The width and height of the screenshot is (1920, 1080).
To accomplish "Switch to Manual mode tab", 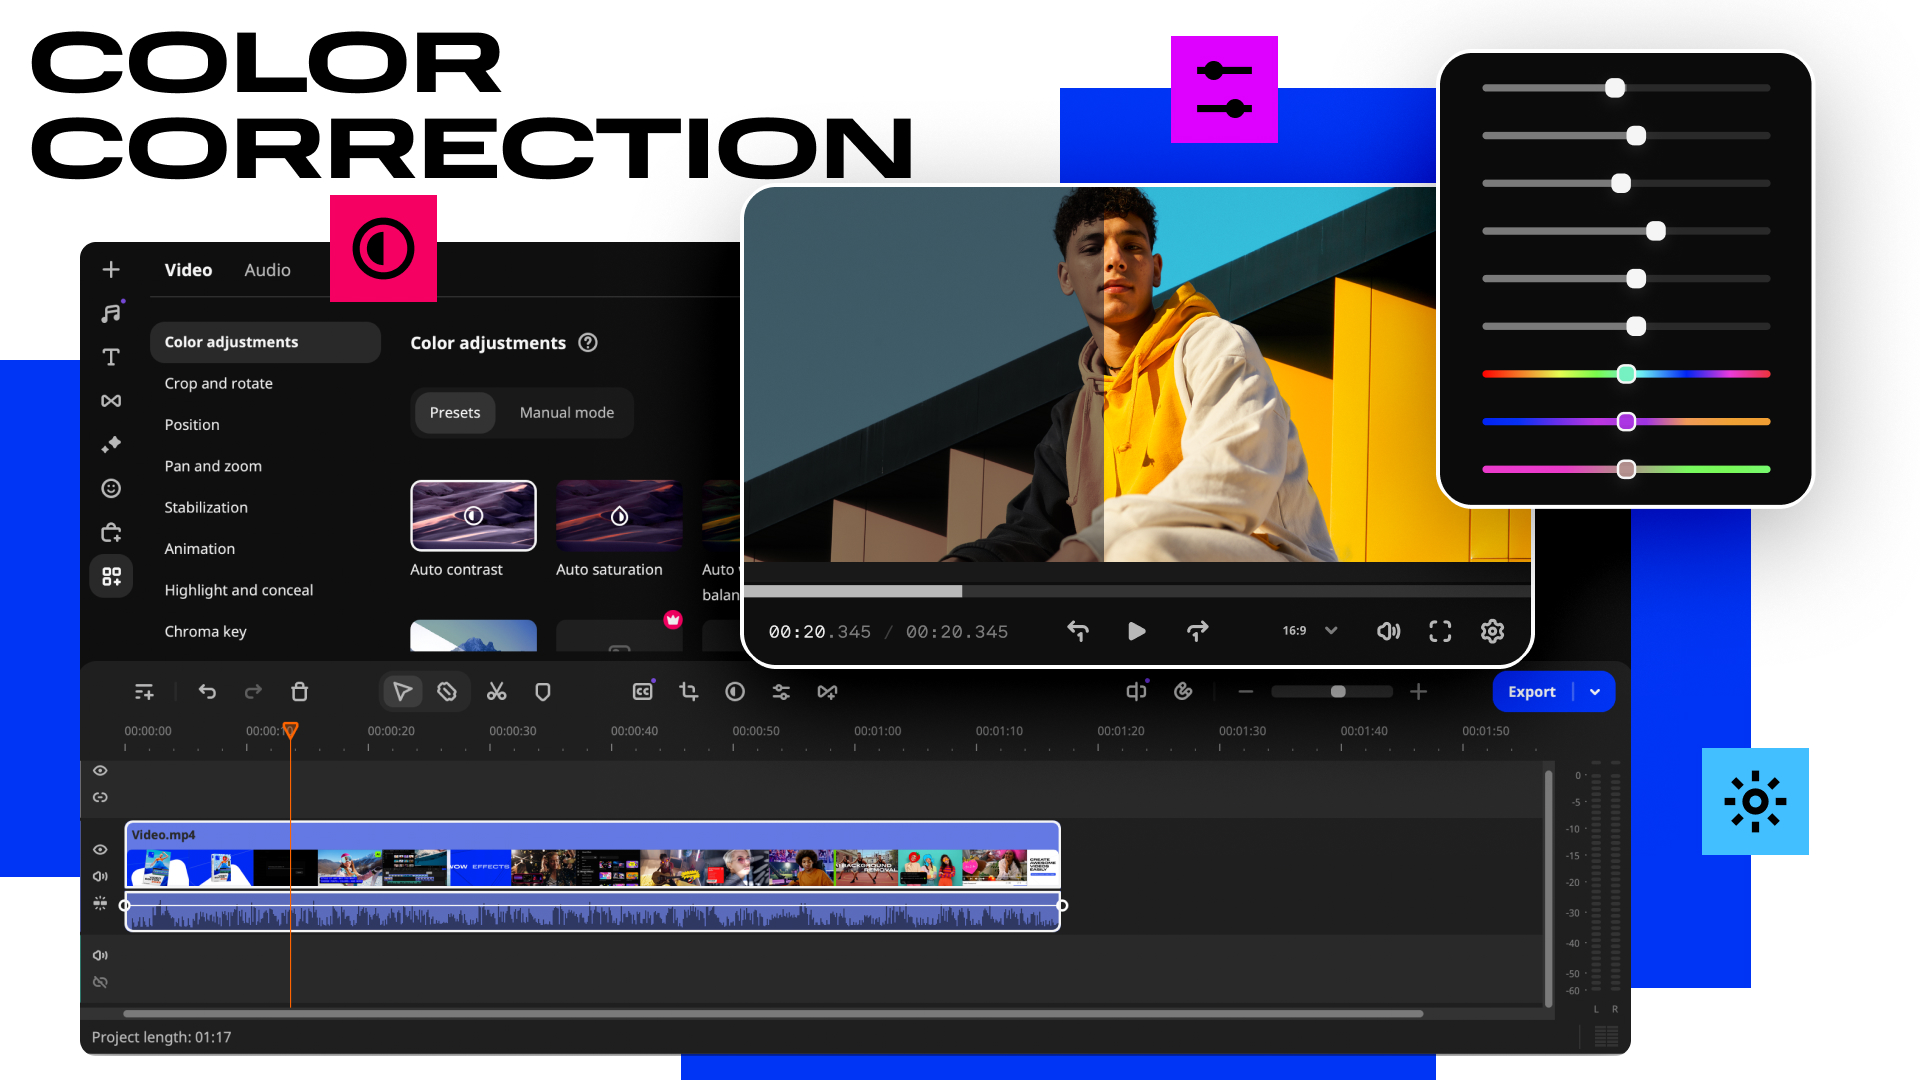I will click(x=566, y=413).
